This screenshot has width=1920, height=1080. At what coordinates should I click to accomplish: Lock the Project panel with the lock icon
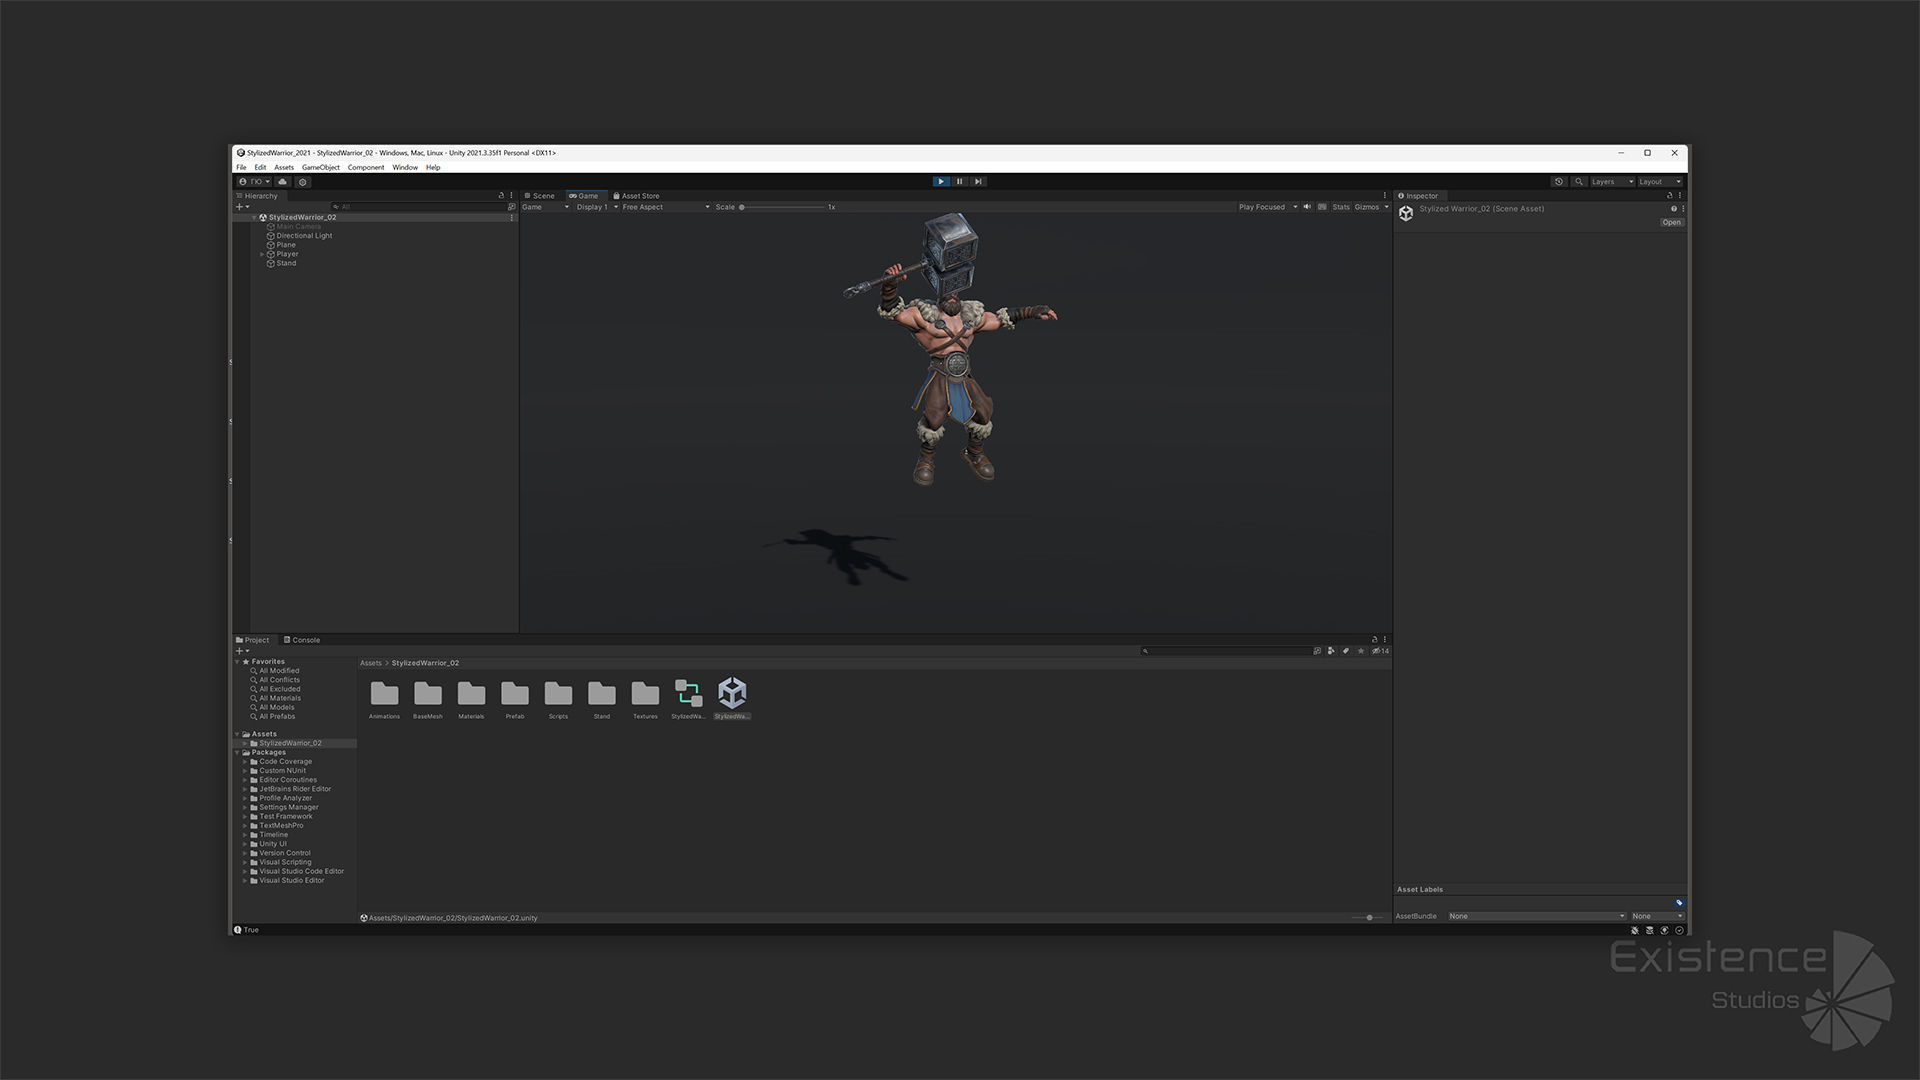(1374, 640)
